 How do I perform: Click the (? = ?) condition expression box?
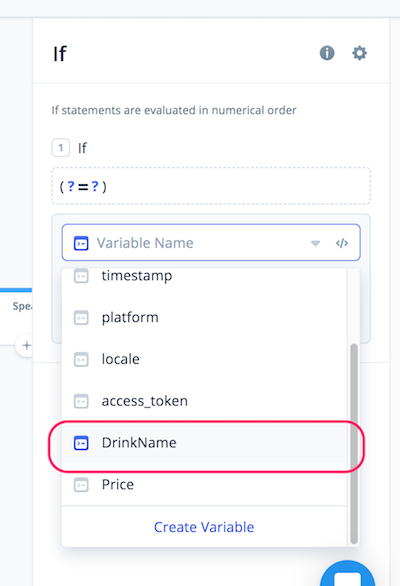pyautogui.click(x=211, y=186)
